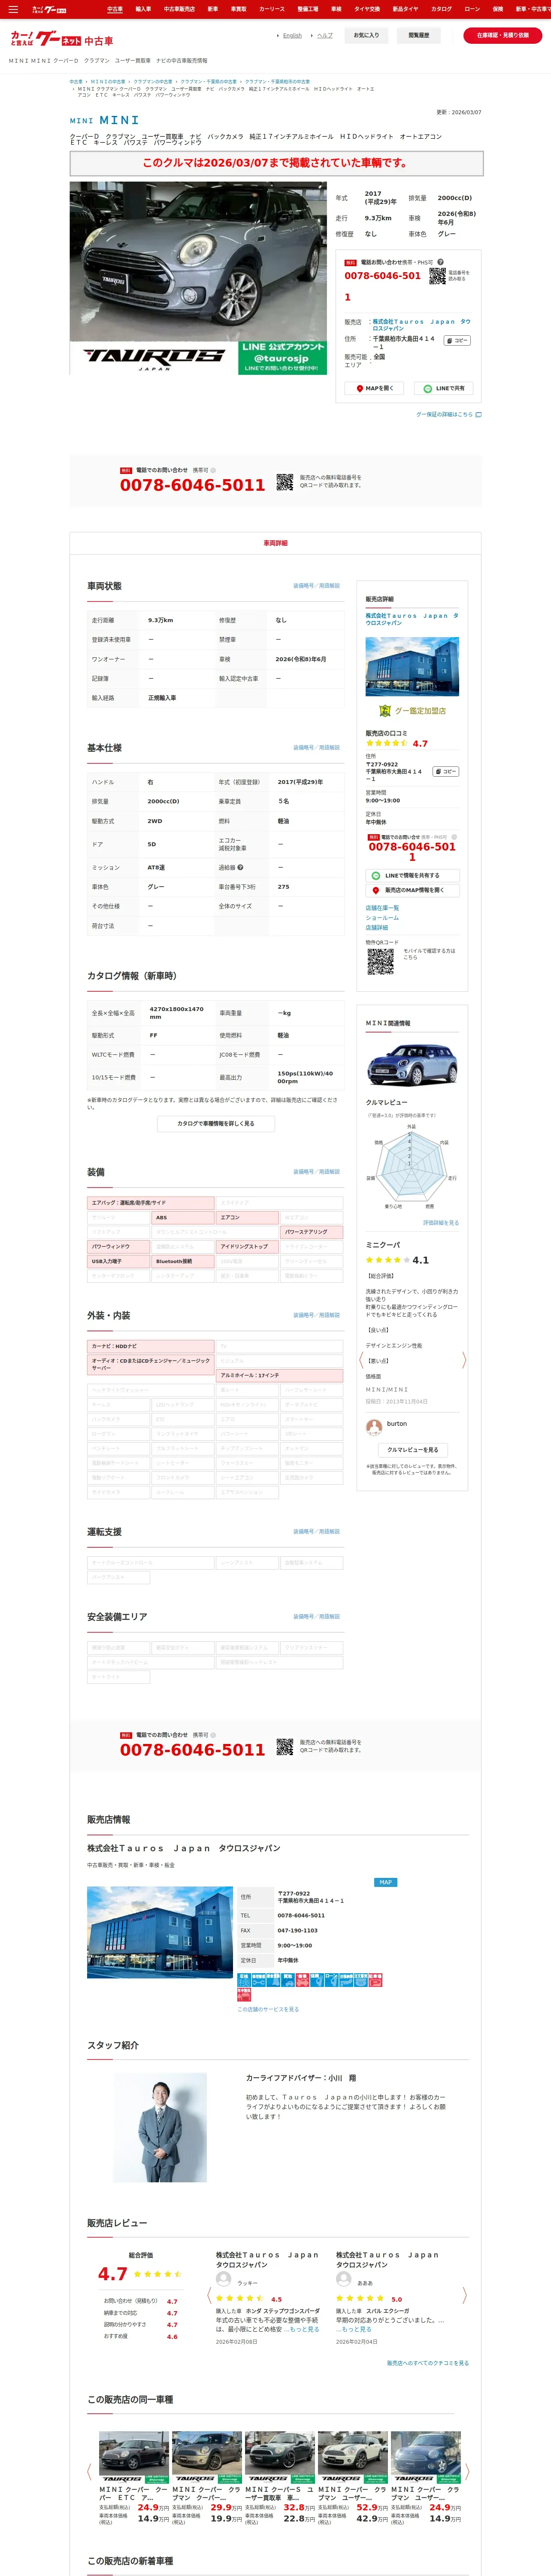551x2576 pixels.
Task: Click blue MAP button in 販売店情報
Action: [x=385, y=1882]
